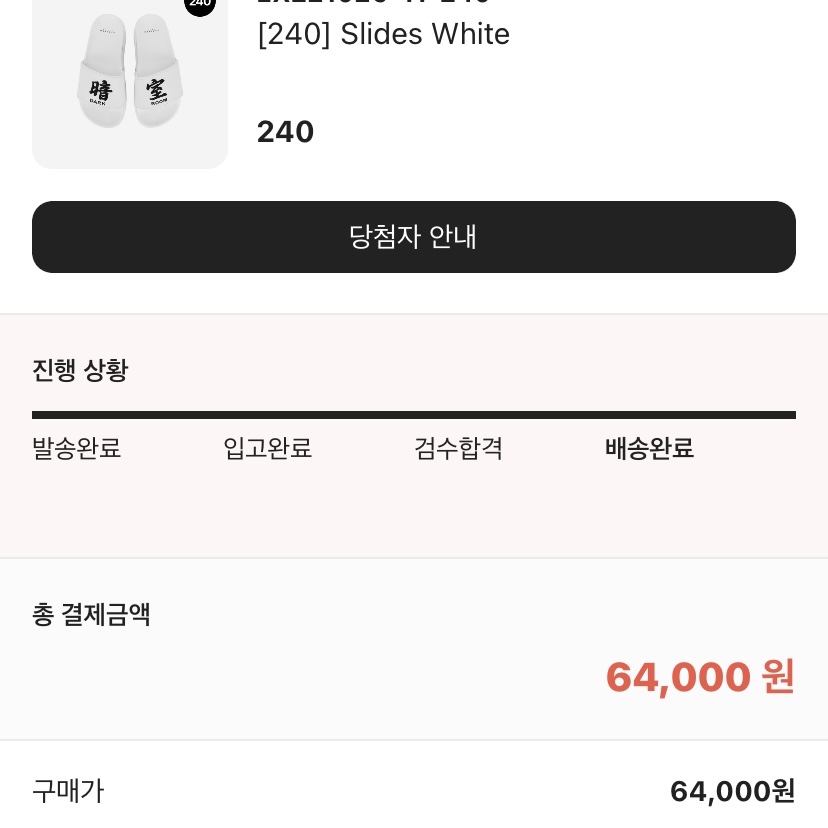Click the 구매가 purchase price label
The image size is (828, 828).
click(68, 791)
